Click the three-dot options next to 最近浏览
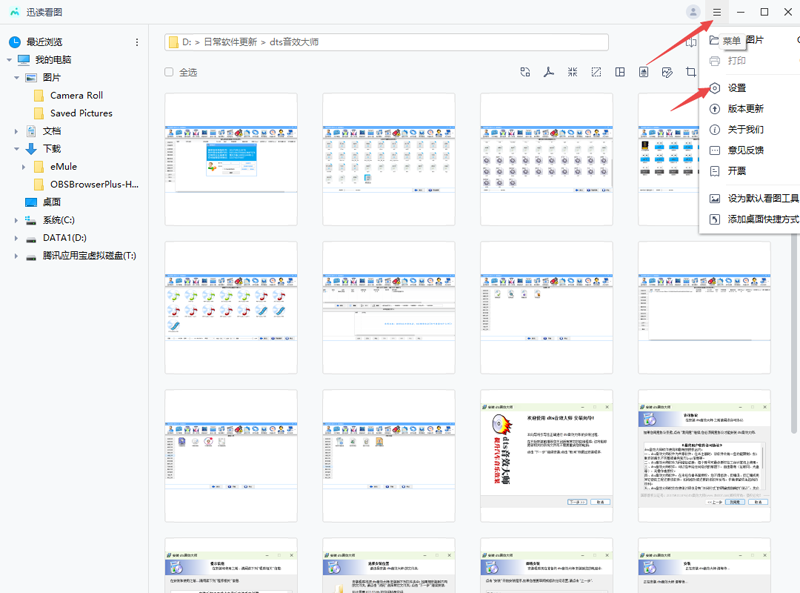 137,42
